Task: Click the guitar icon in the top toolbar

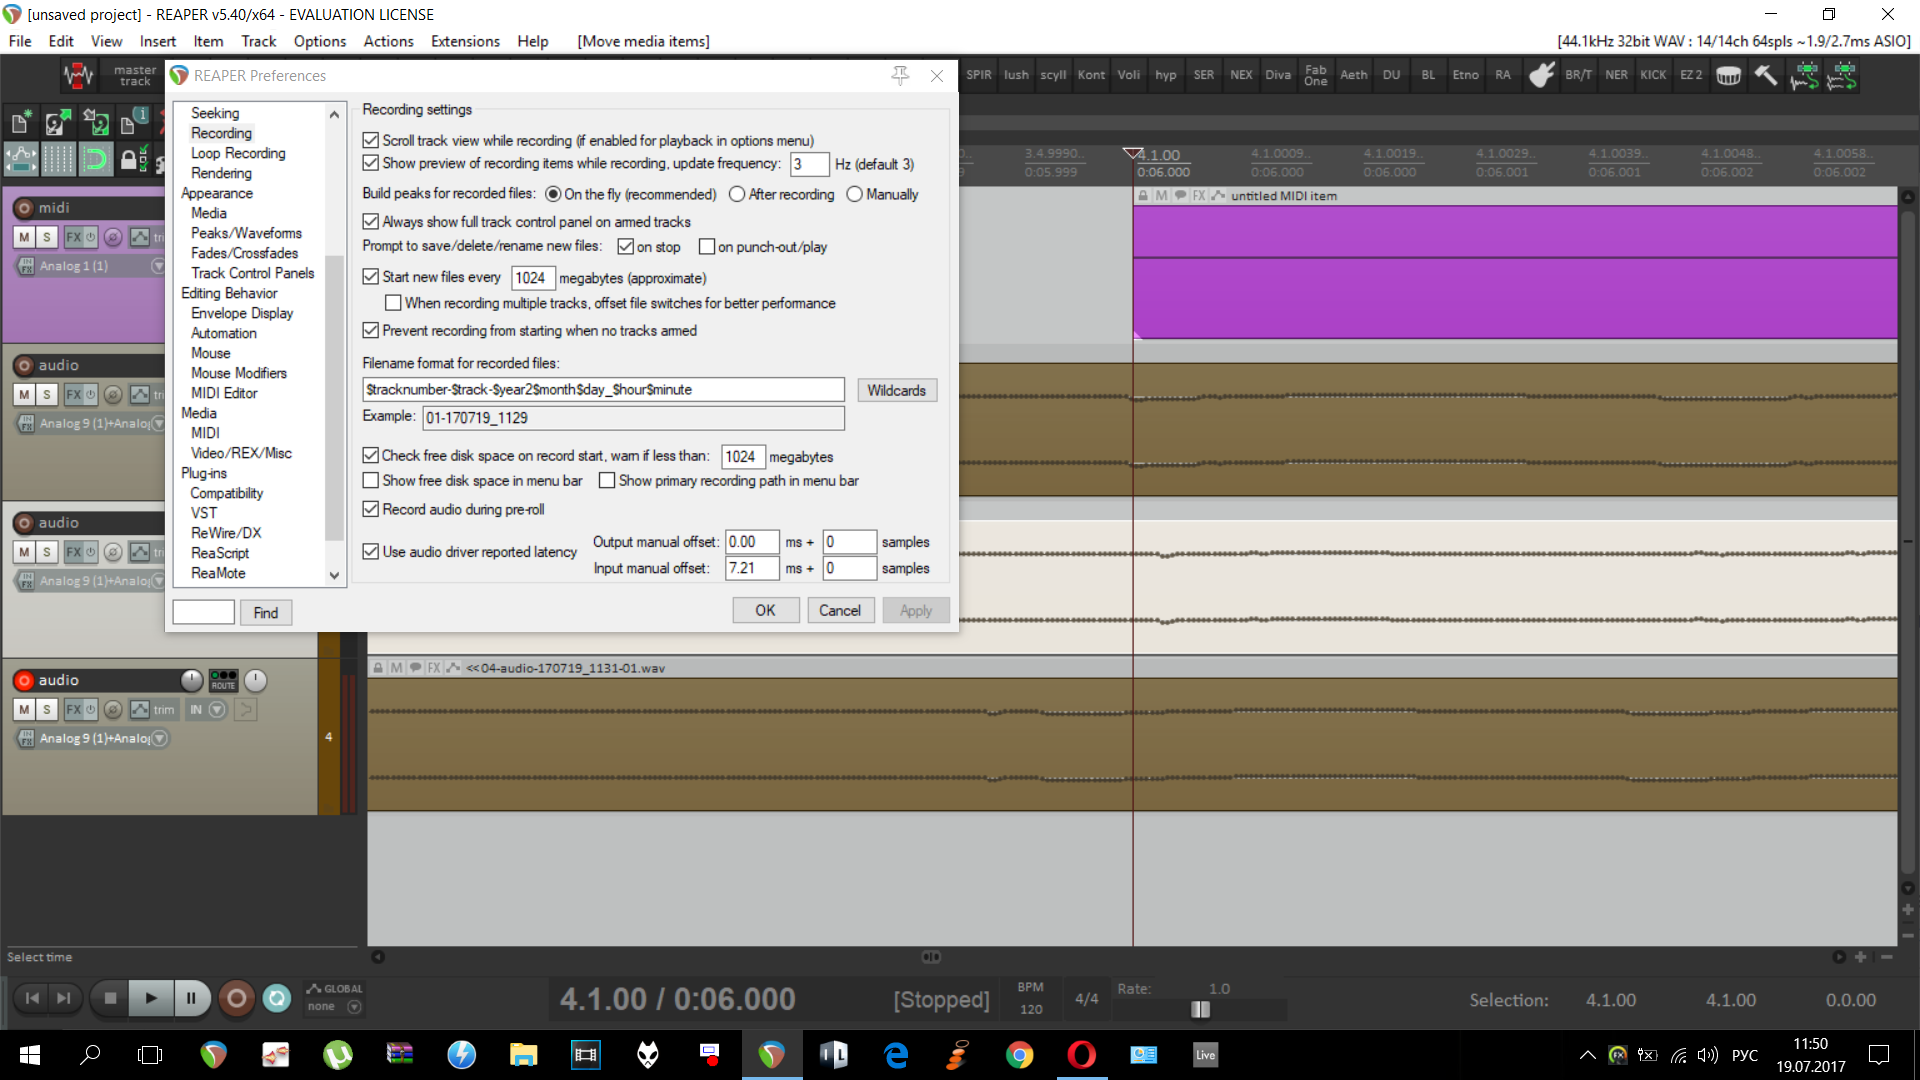Action: coord(1542,75)
